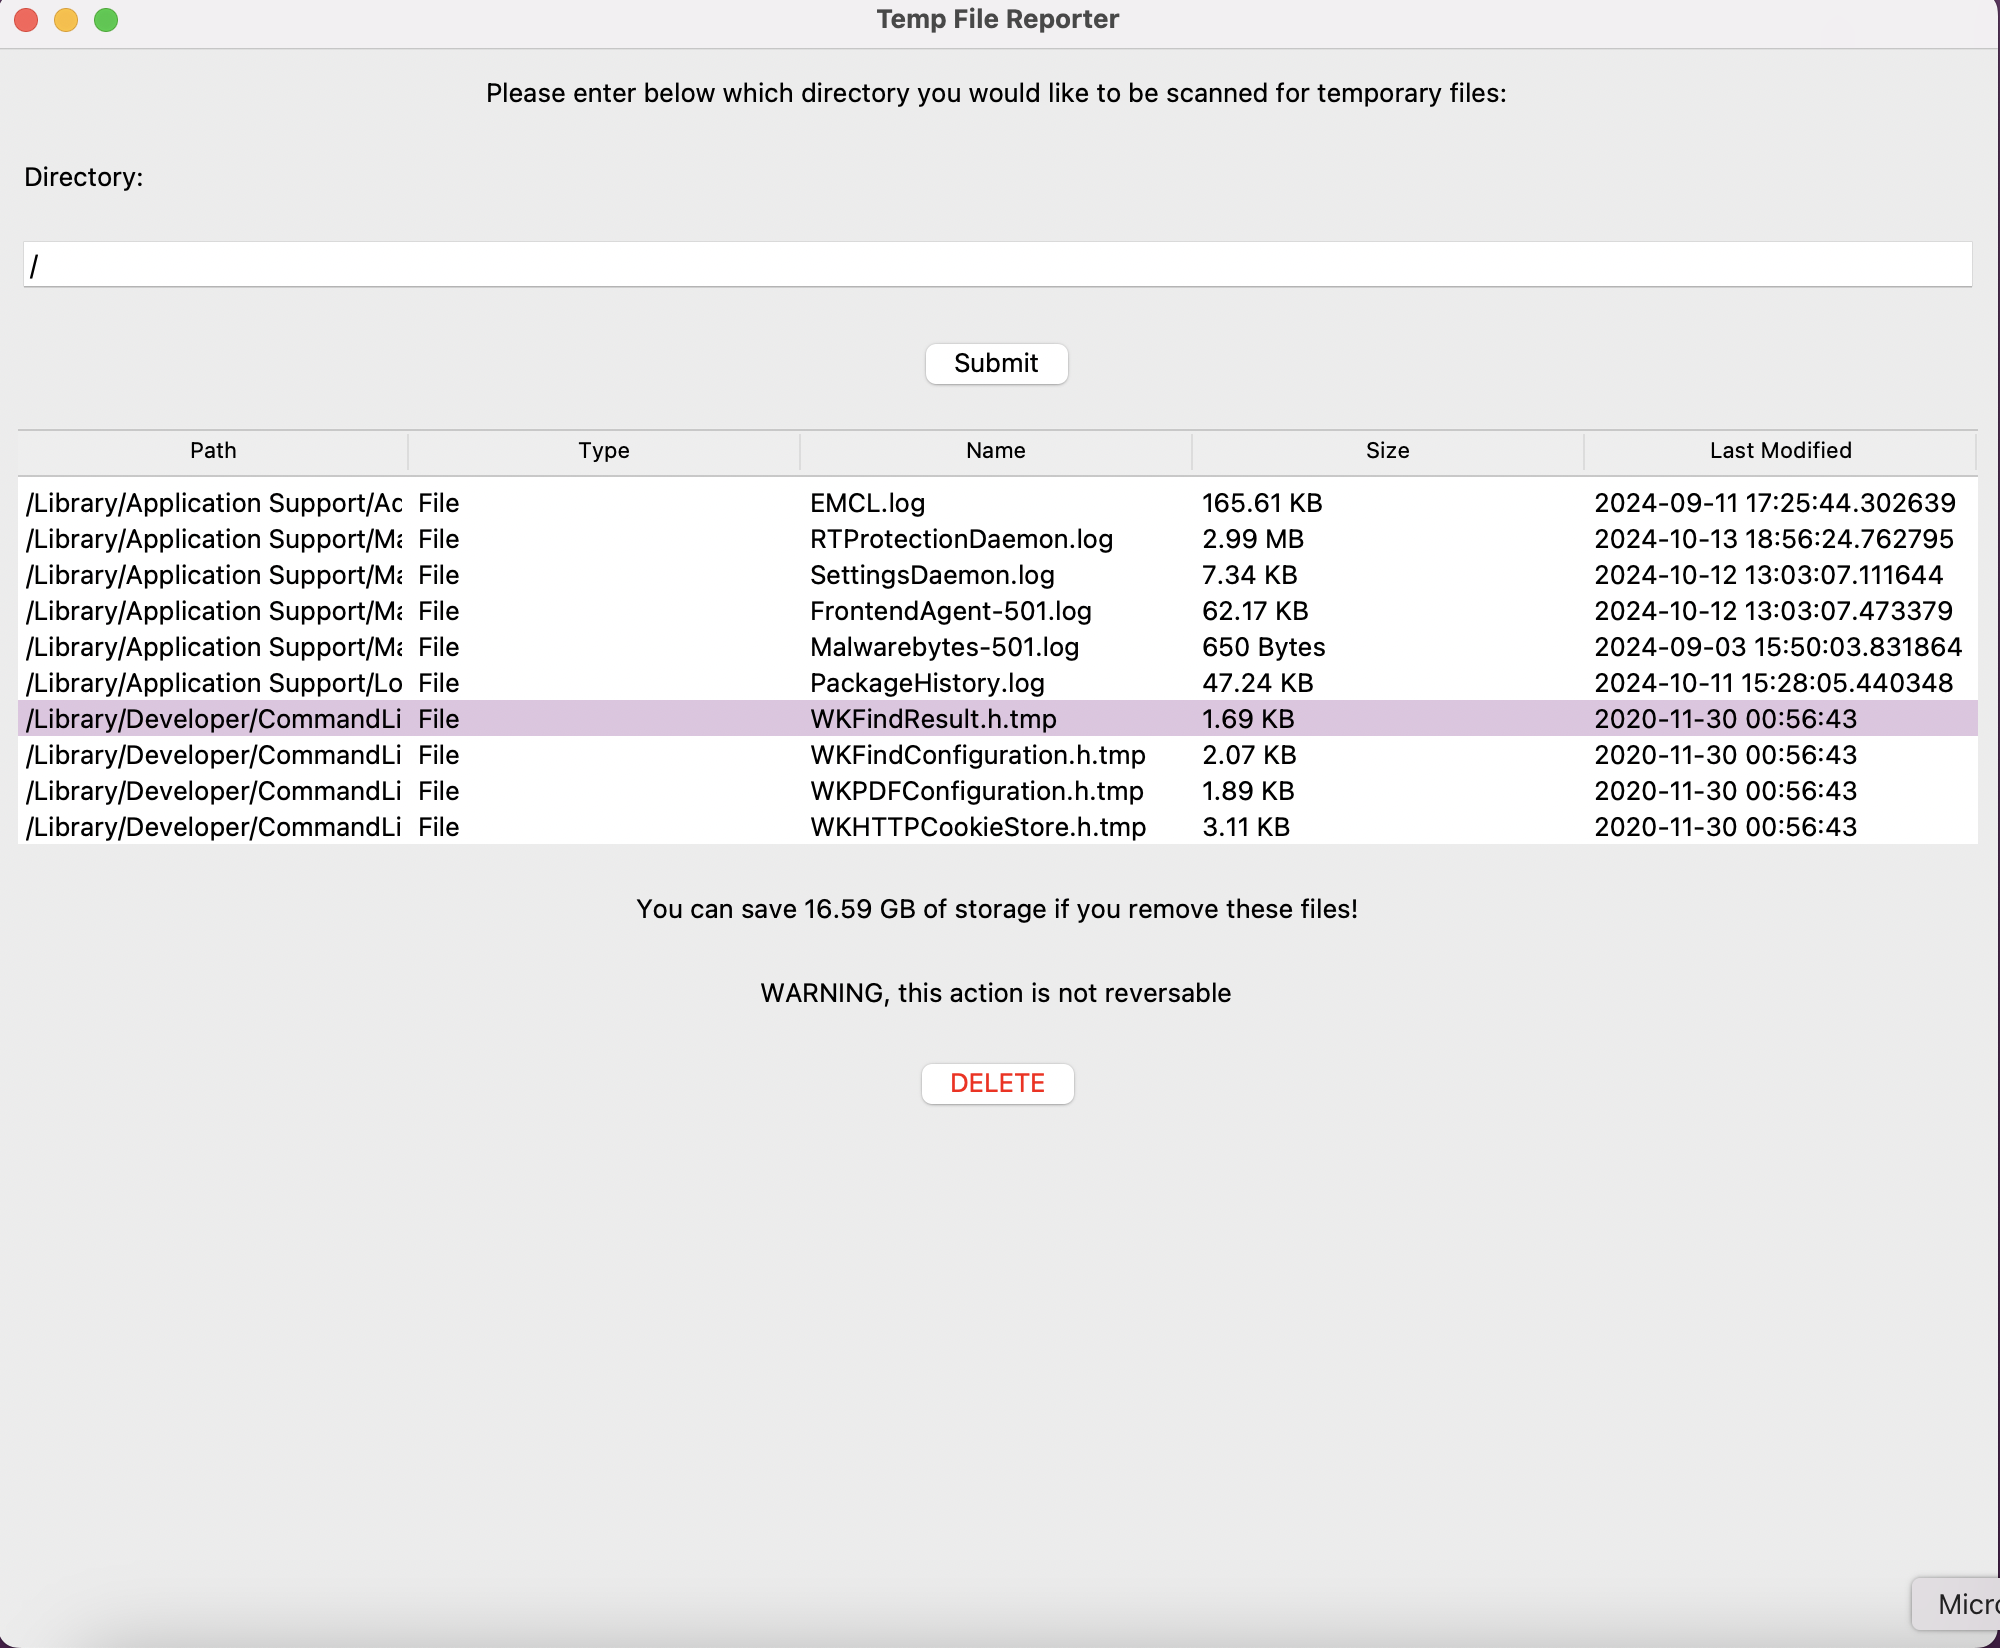Image resolution: width=2000 pixels, height=1648 pixels.
Task: Select the PackageHistory.log row
Action: point(997,683)
